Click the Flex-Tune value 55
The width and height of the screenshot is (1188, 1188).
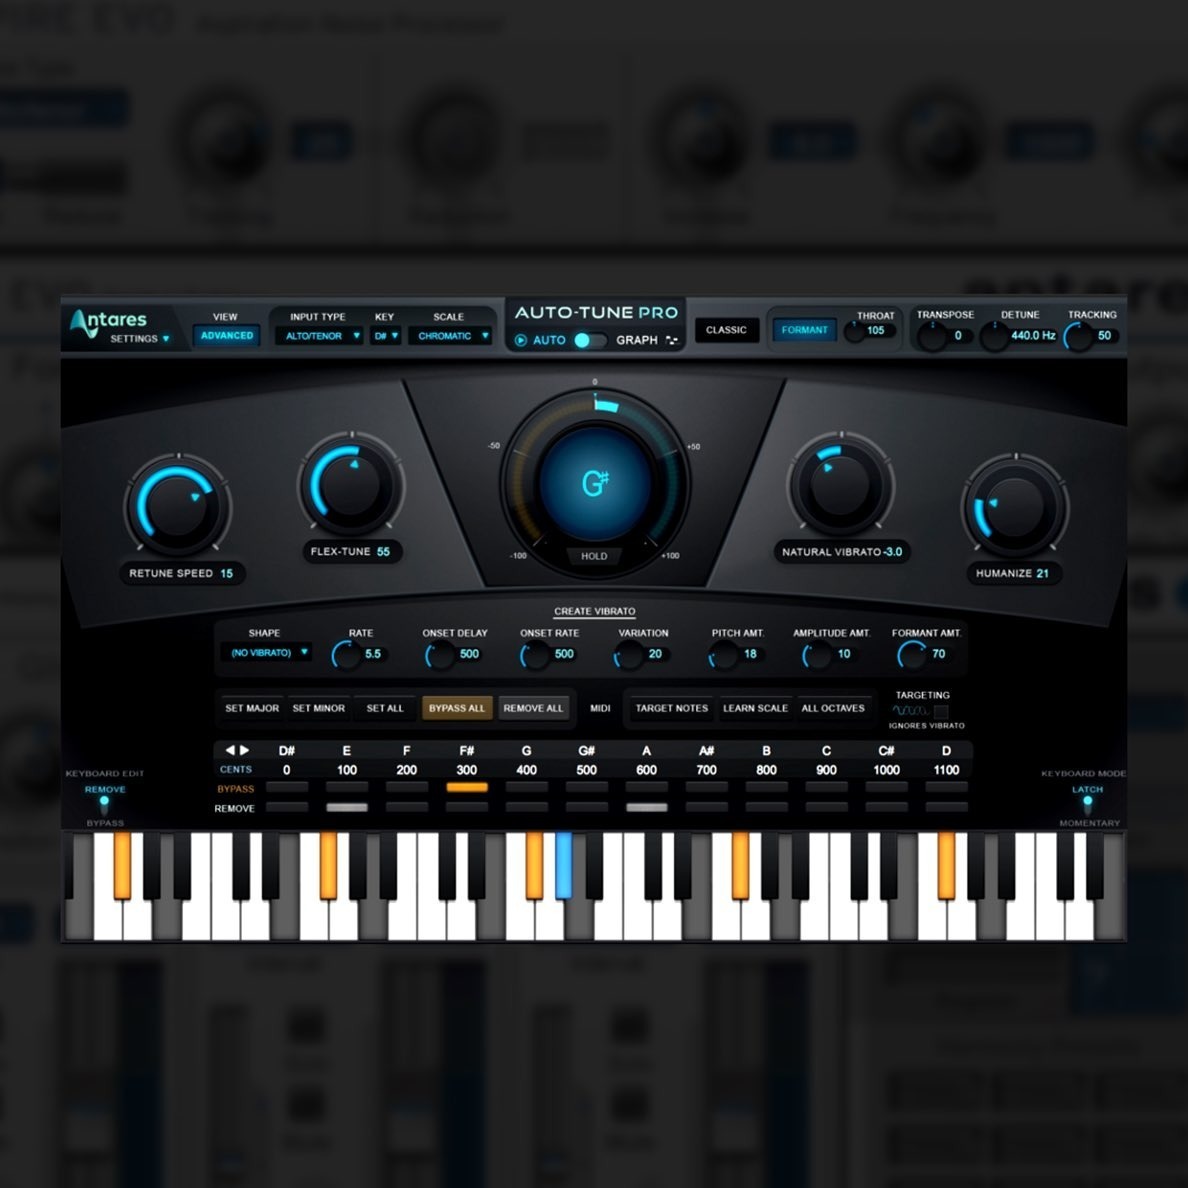point(383,552)
